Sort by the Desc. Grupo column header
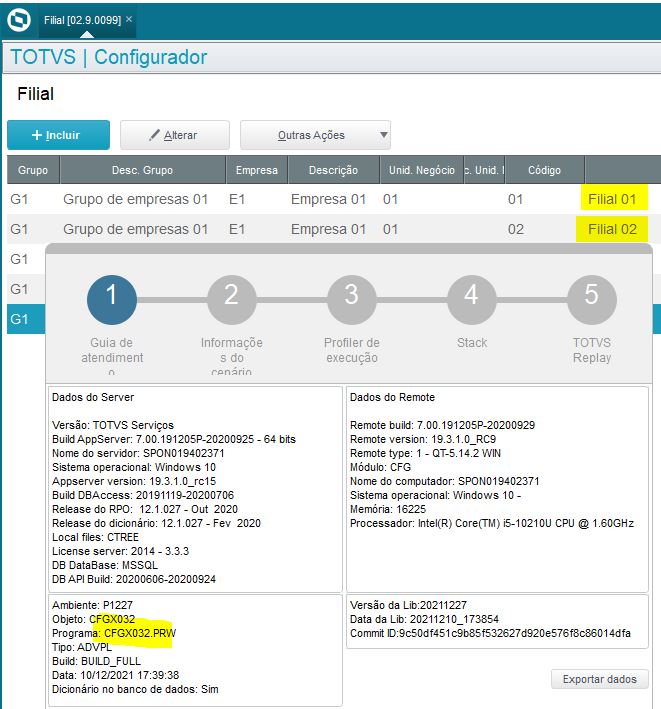The height and width of the screenshot is (709, 661). point(142,170)
